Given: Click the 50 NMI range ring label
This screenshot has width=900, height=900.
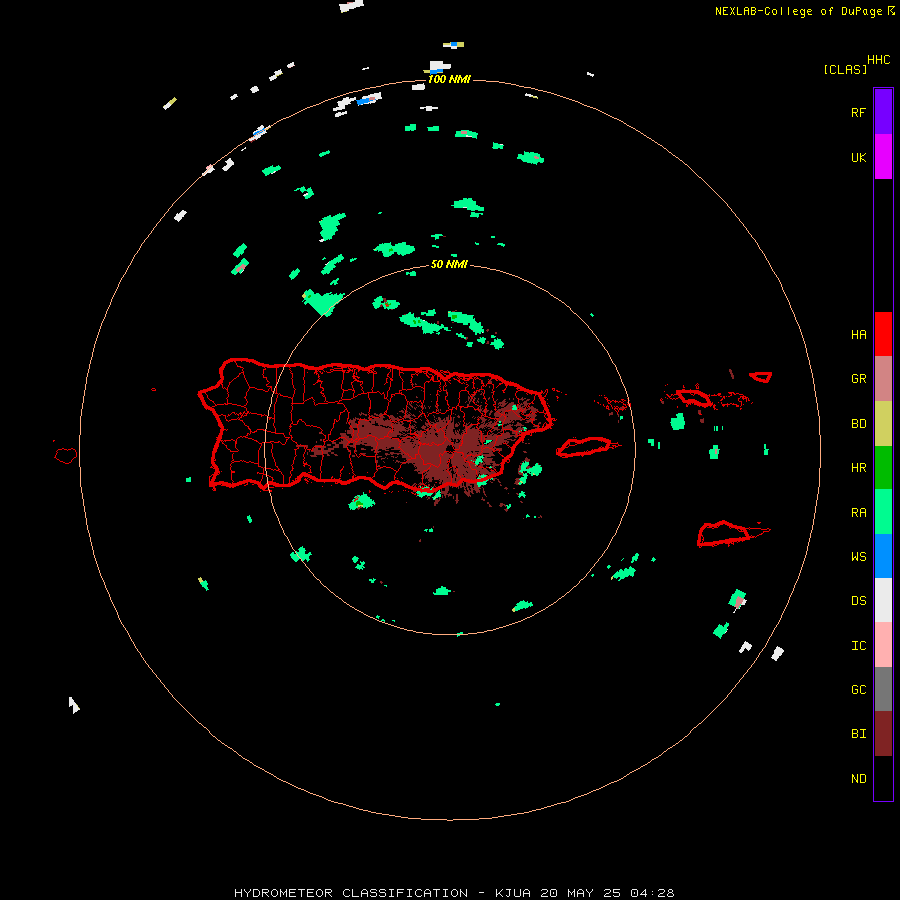Looking at the screenshot, I should pos(449,264).
